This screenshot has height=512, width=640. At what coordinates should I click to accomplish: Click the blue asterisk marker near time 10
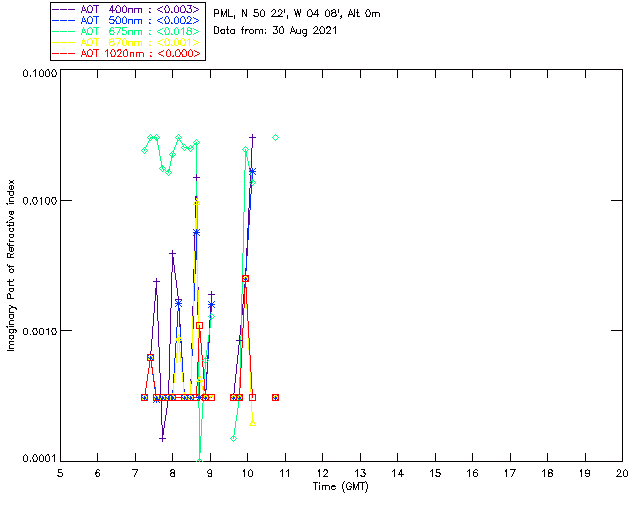pos(252,171)
